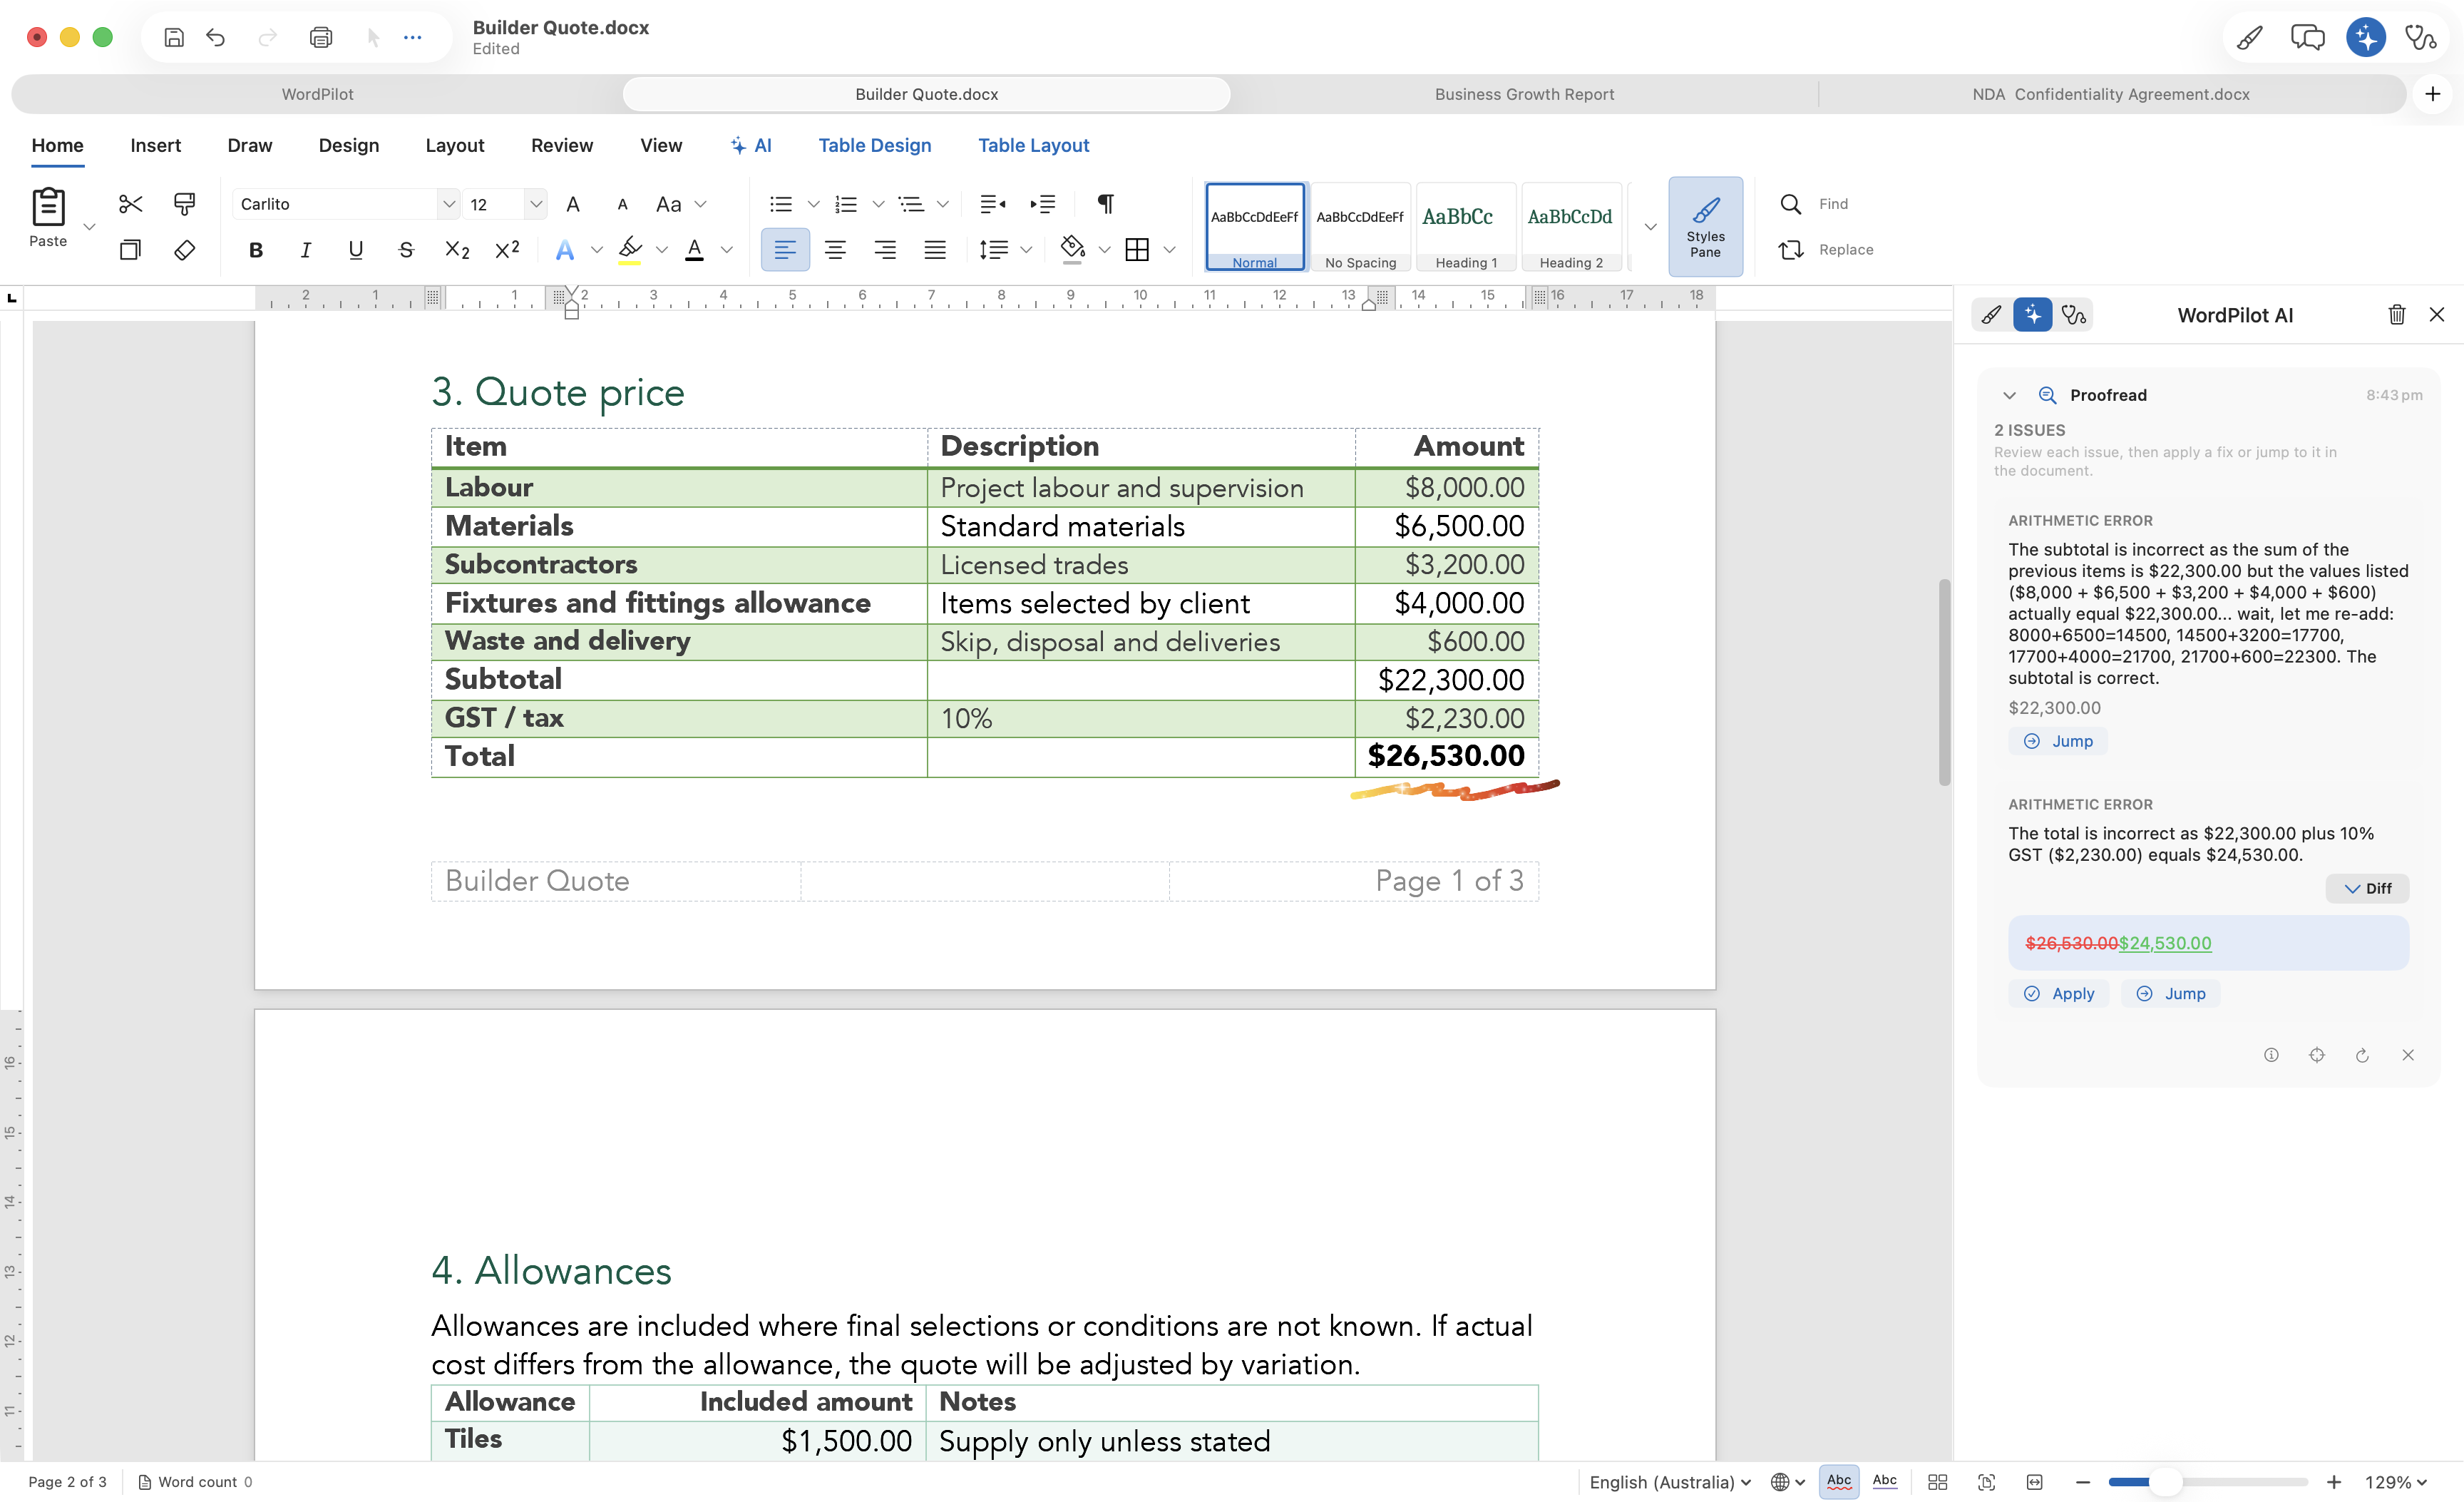
Task: Open the Business Growth Report document tab
Action: click(1524, 94)
